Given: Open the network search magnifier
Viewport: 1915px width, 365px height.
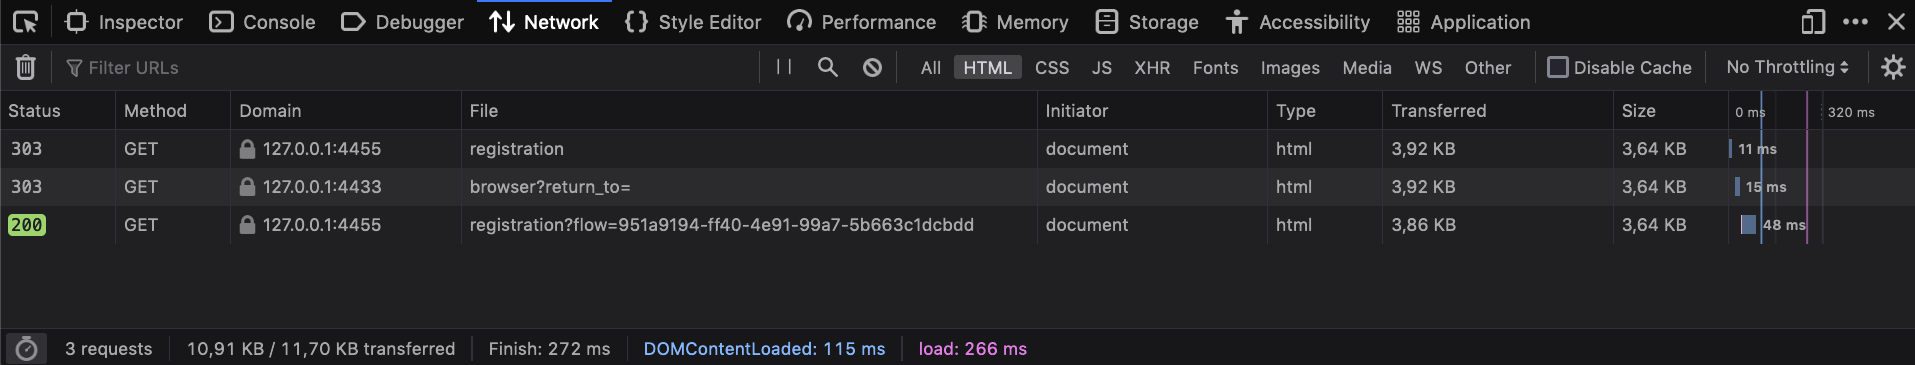Looking at the screenshot, I should coord(828,67).
